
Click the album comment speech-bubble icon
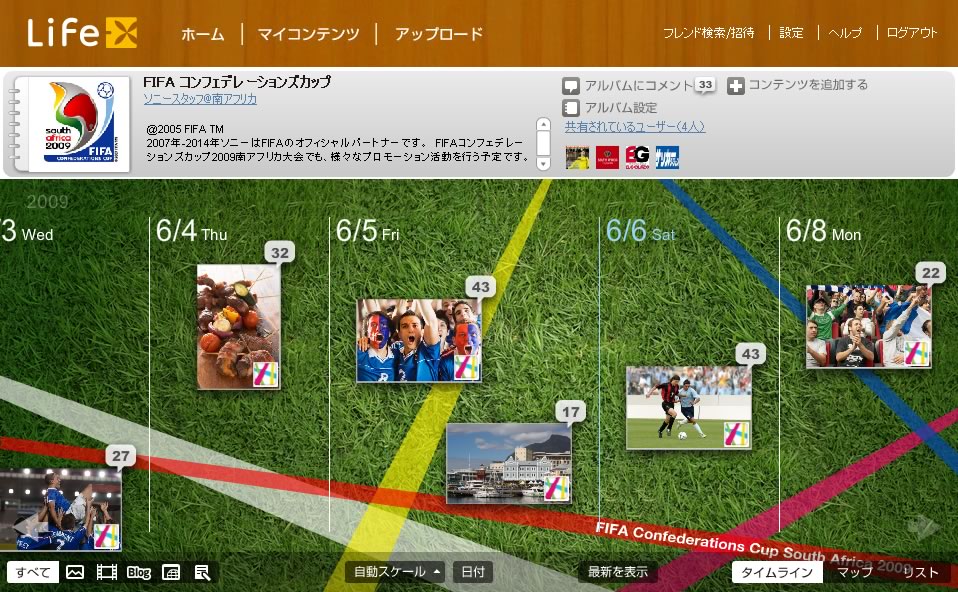[571, 86]
